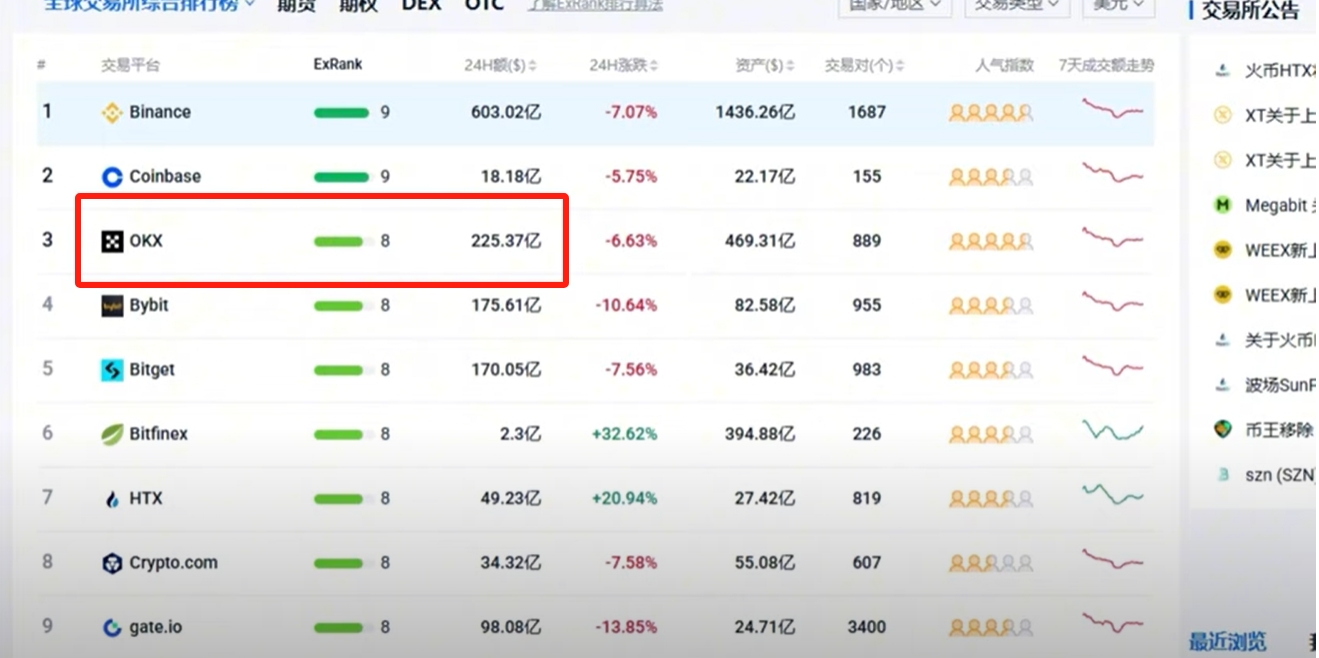Open the Bybit logo icon

(x=112, y=305)
